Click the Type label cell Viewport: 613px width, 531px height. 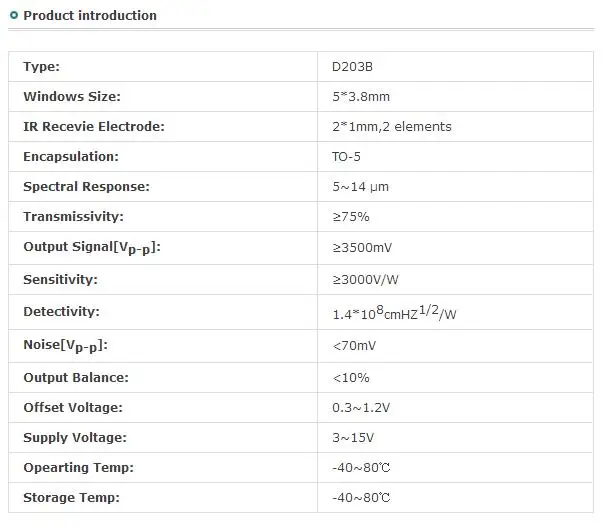[163, 66]
